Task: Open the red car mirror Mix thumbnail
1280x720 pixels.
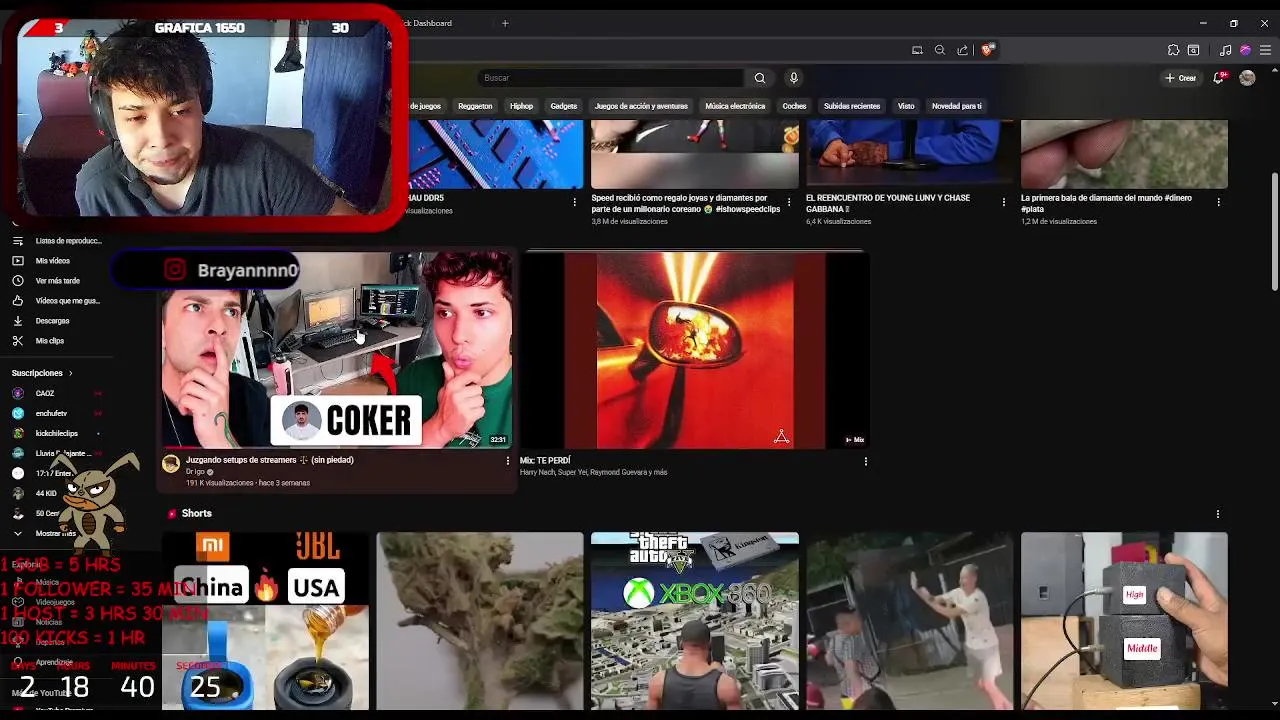Action: pyautogui.click(x=694, y=349)
